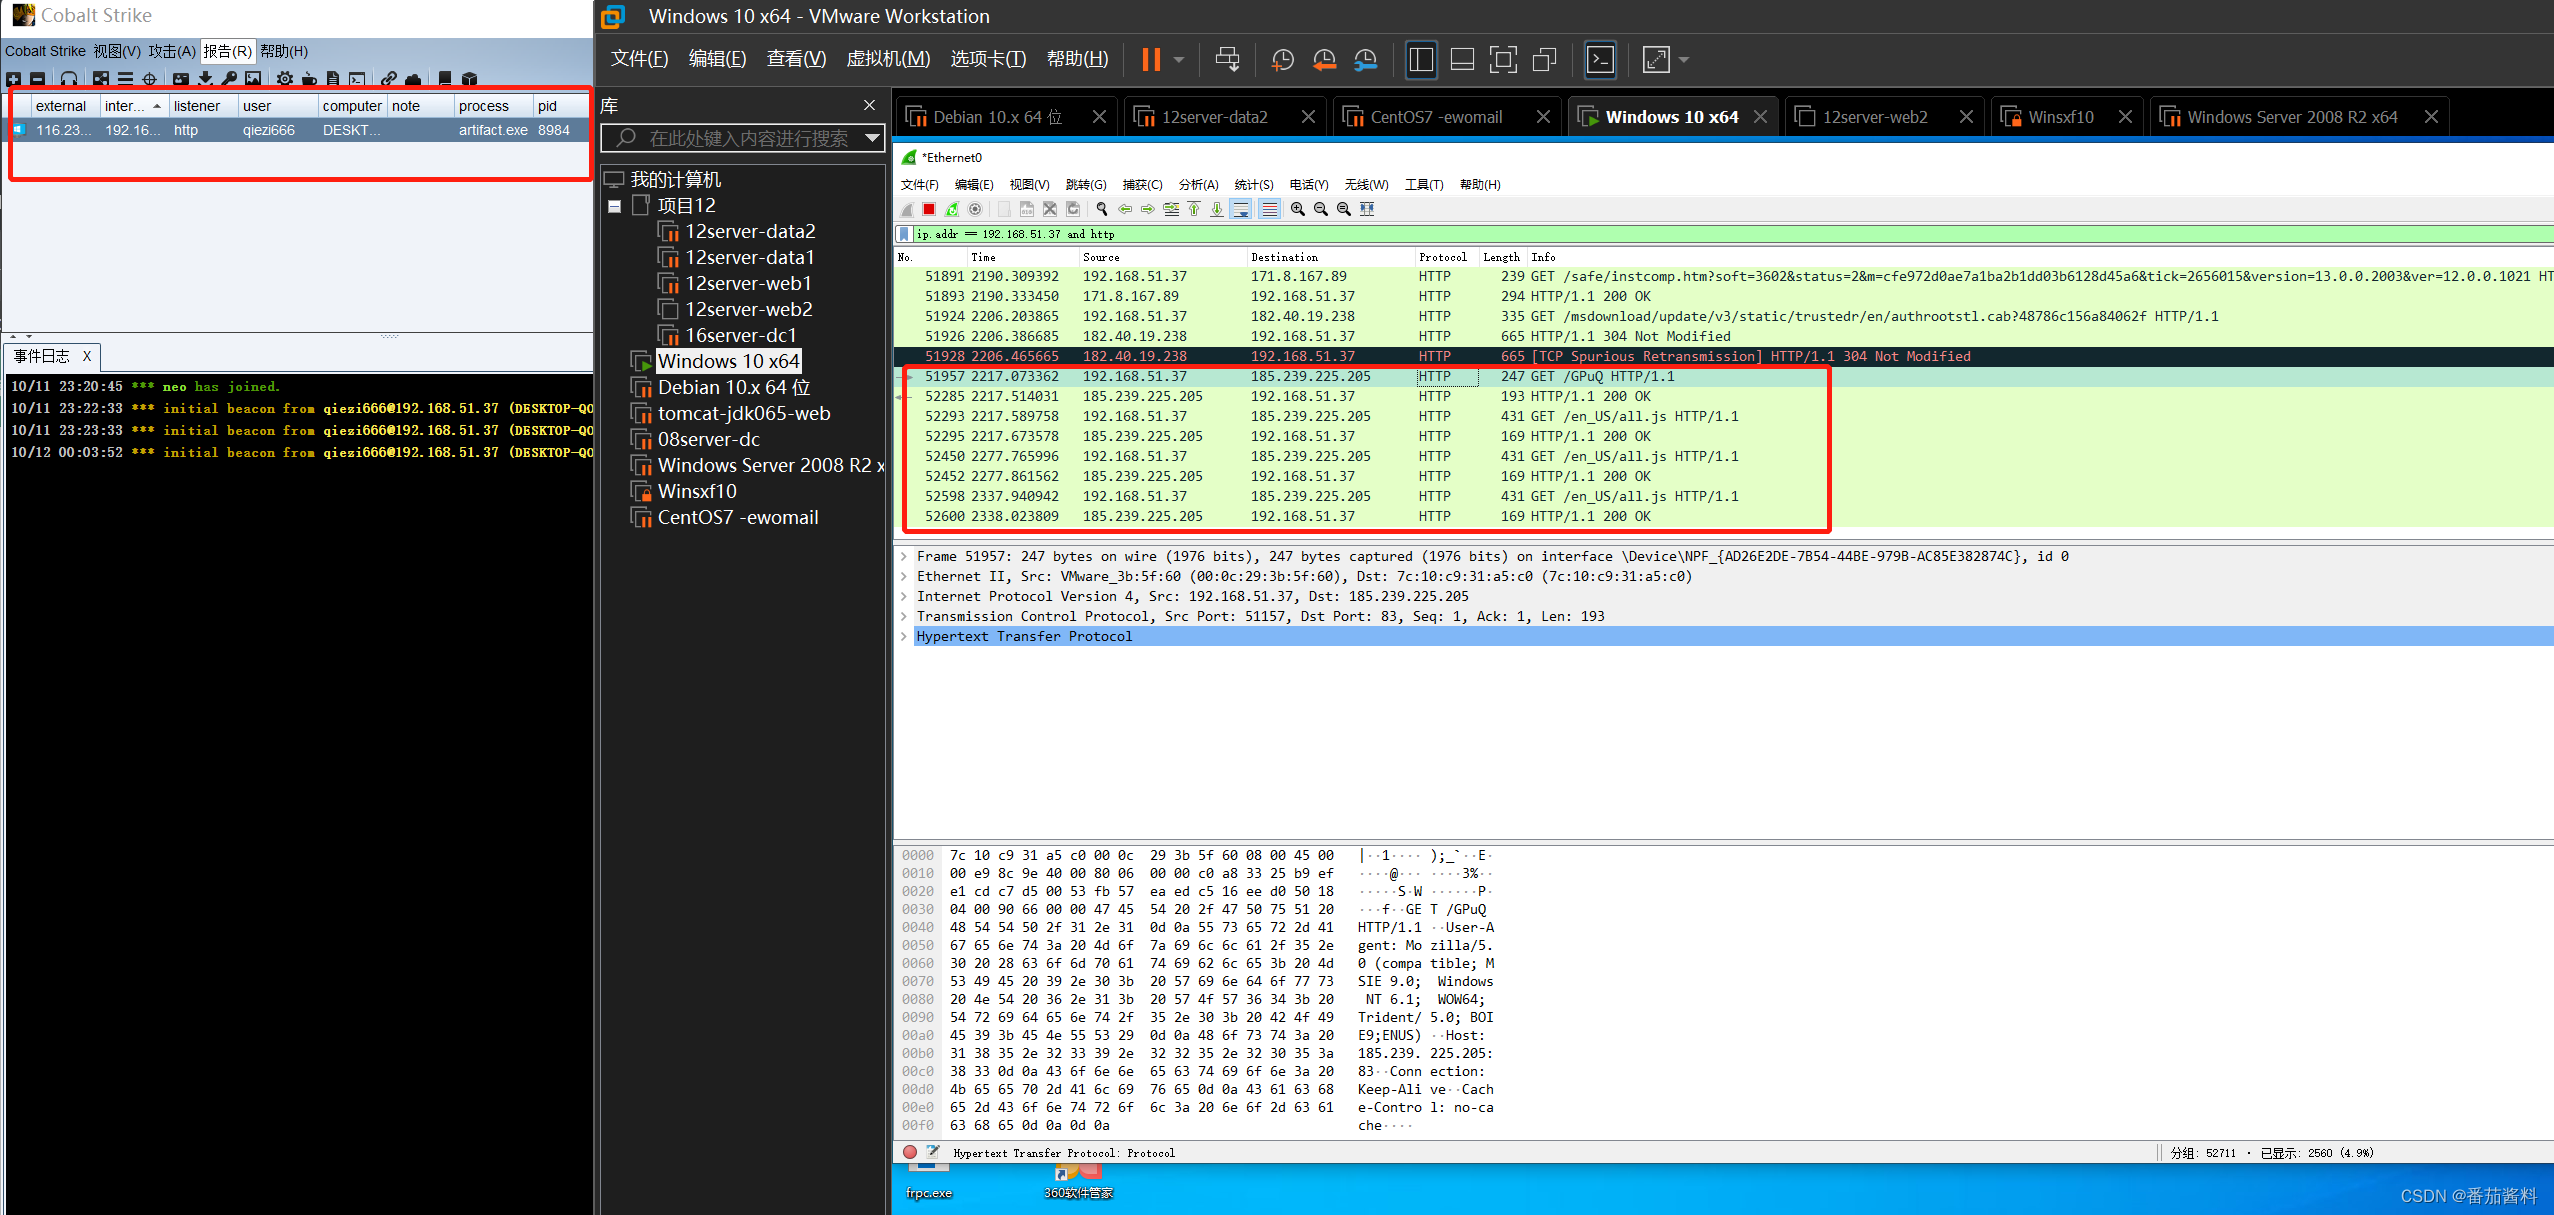Screen dimensions: 2554x1215
Task: Open 攻击(A) menu in Cobalt Strike
Action: coord(172,51)
